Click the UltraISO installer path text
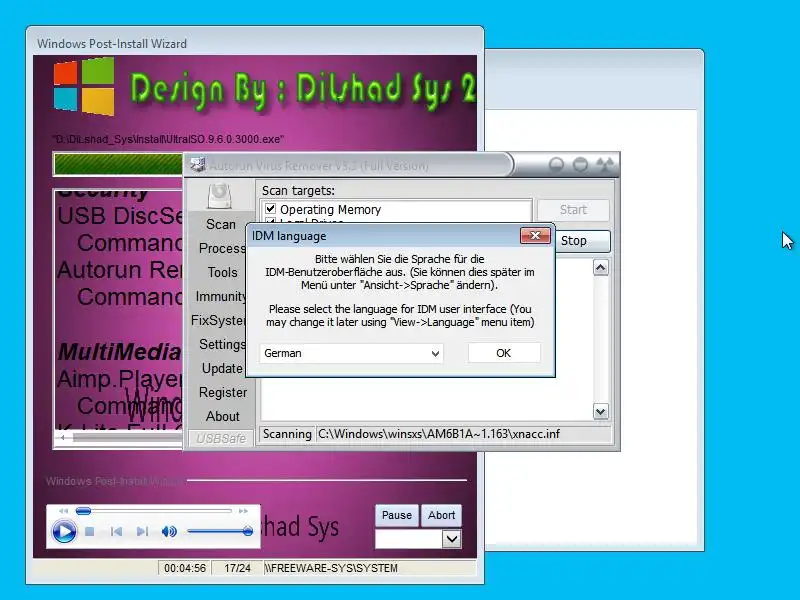 click(x=168, y=139)
